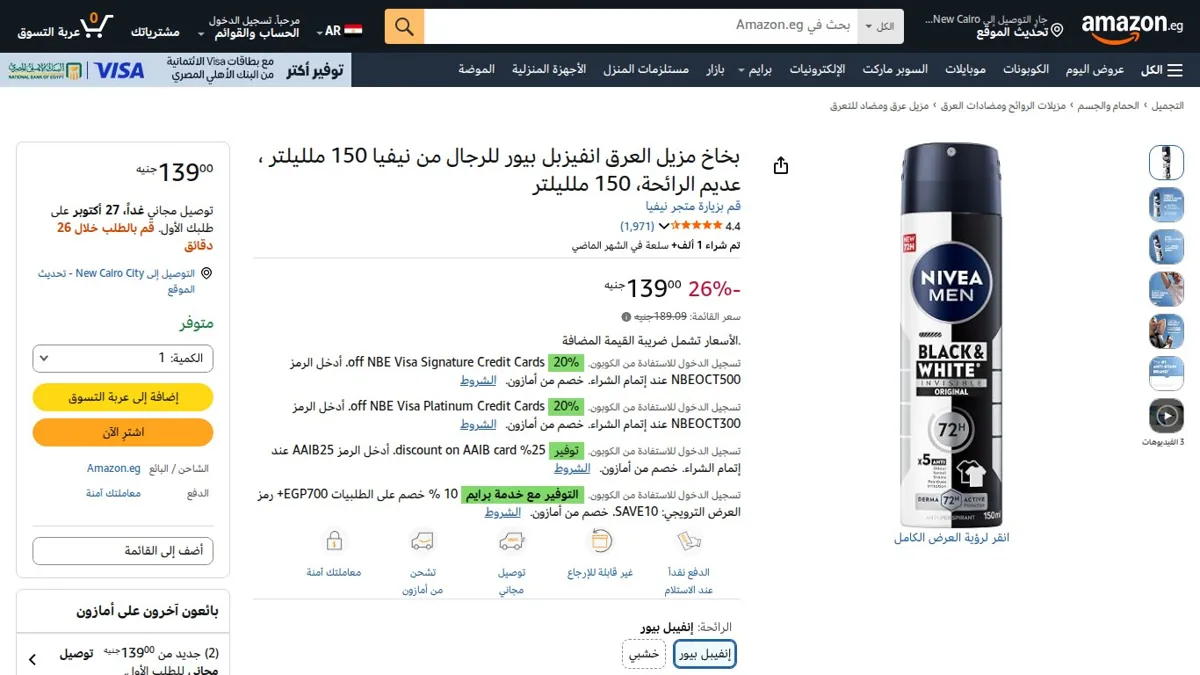
Task: Open the 1,971 reviews link
Action: pos(637,227)
